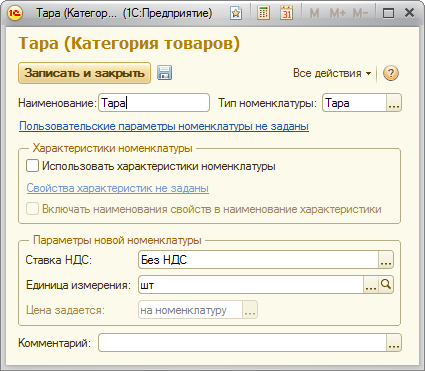
Task: Open Ставка НДС selection with ellipsis button
Action: click(x=386, y=260)
